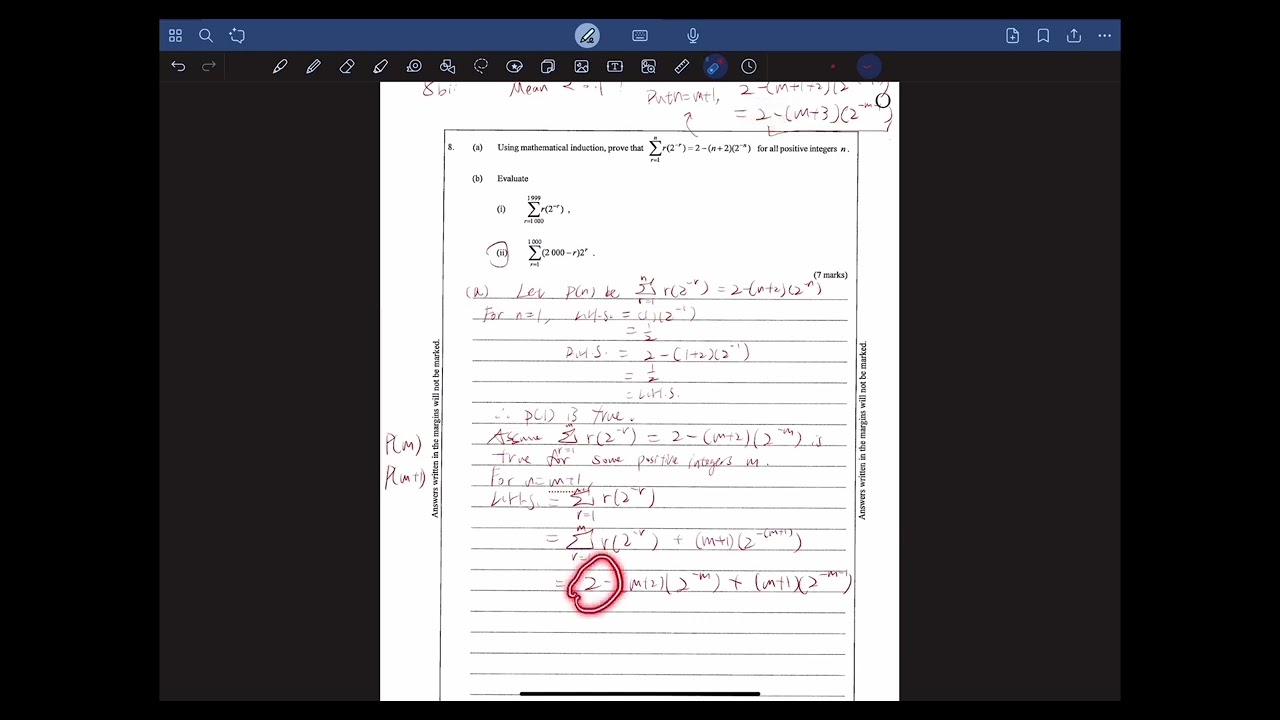Redo the undone action

click(209, 66)
